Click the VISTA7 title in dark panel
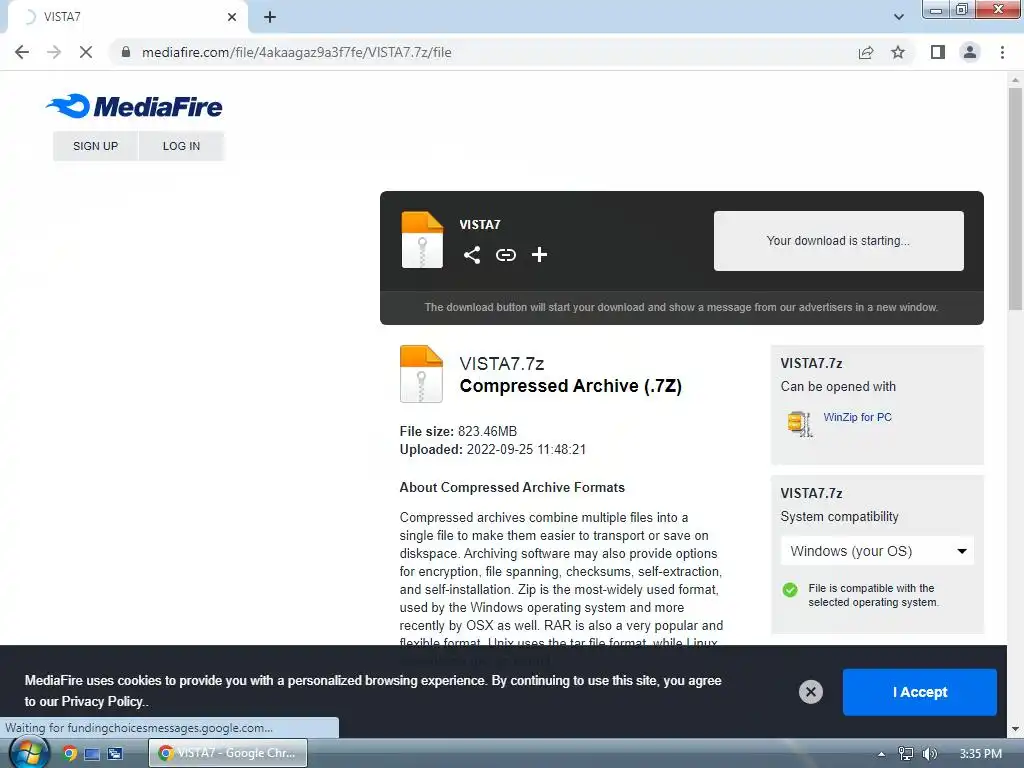1024x768 pixels. pyautogui.click(x=479, y=225)
